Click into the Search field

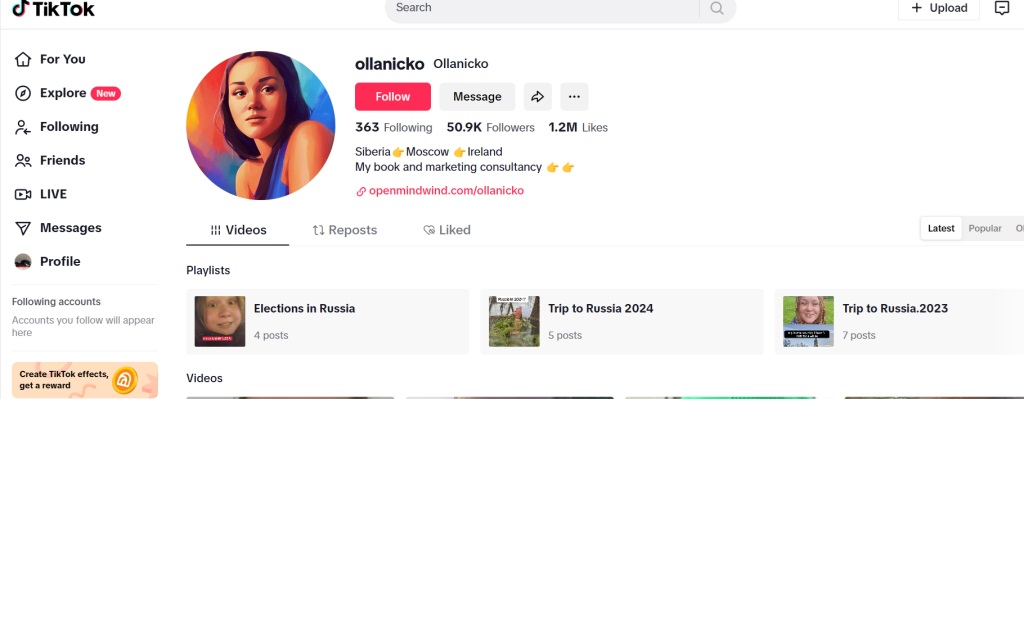pyautogui.click(x=542, y=8)
